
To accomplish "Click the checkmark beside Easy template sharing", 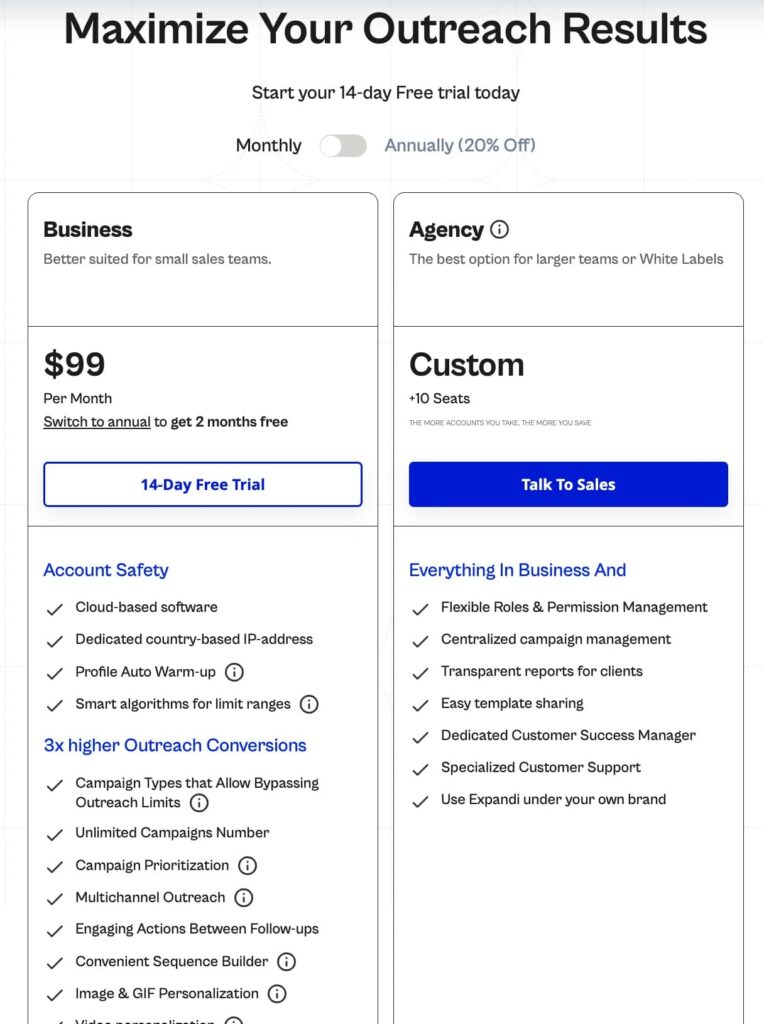I will click(421, 704).
